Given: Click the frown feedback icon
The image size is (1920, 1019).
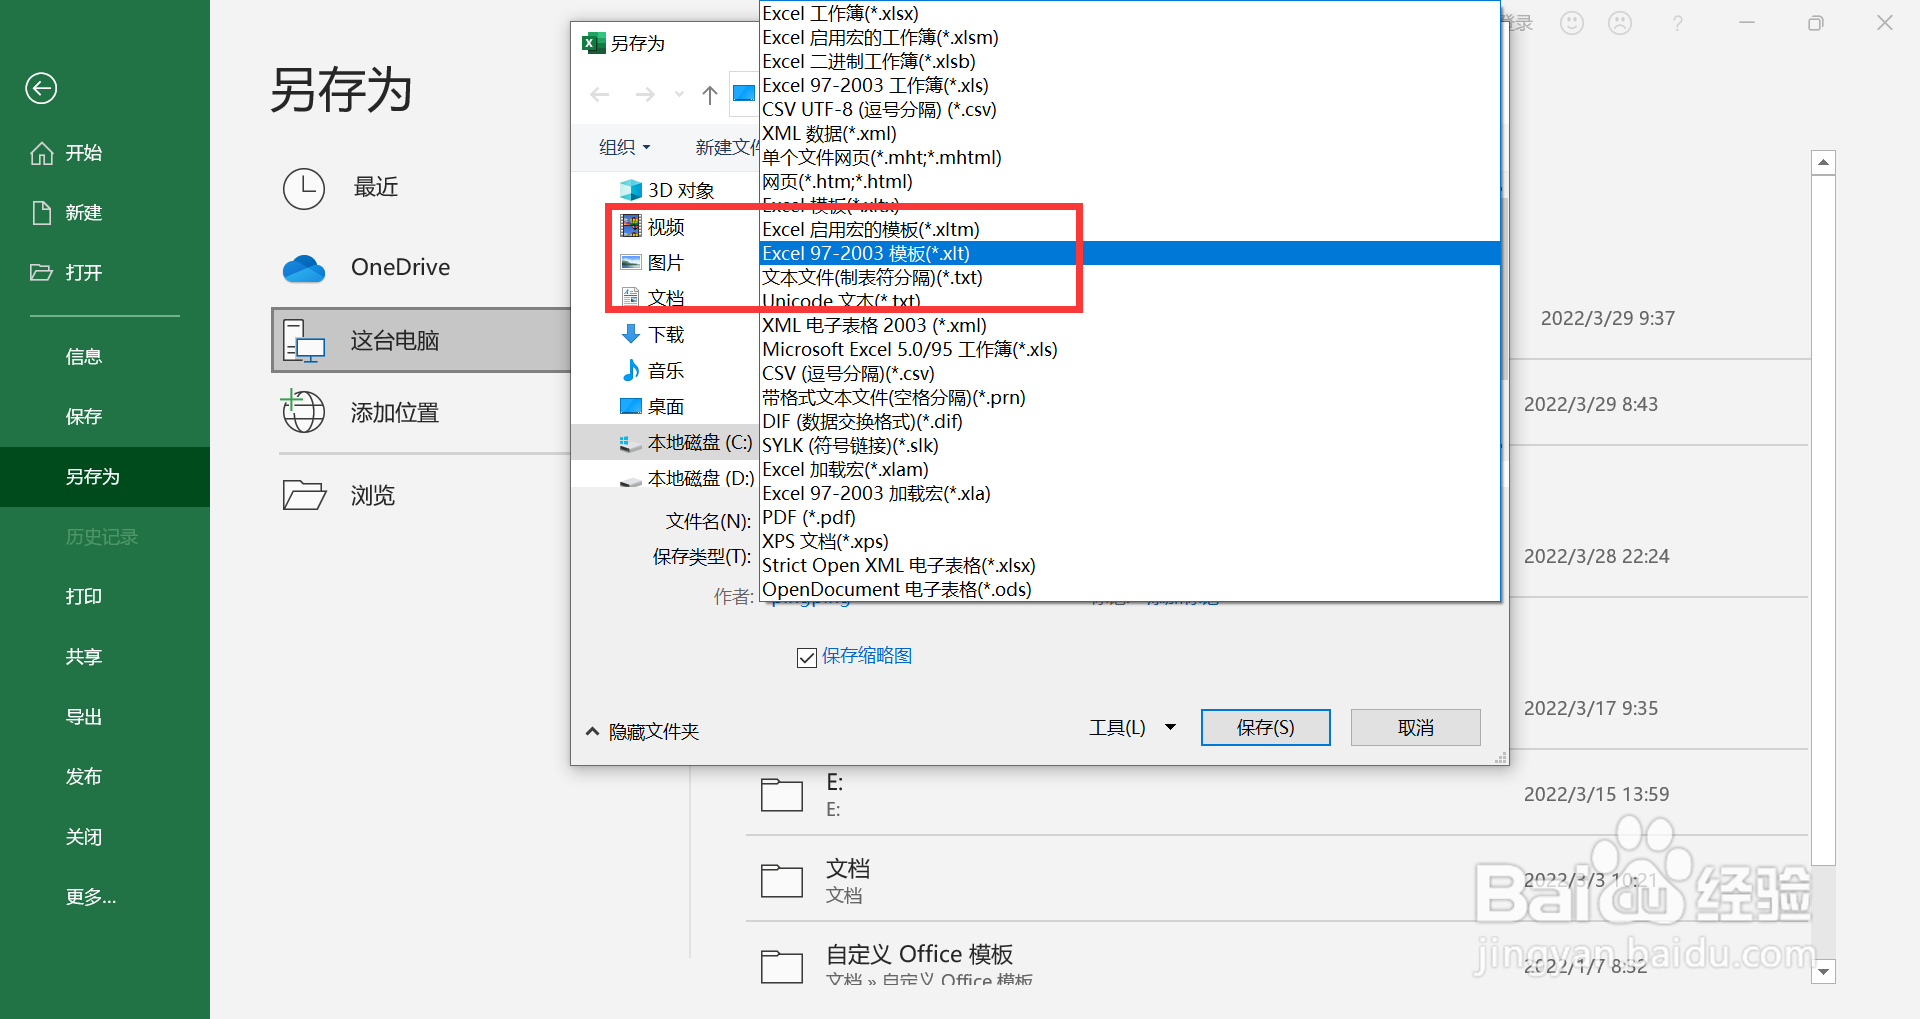Looking at the screenshot, I should 1620,22.
